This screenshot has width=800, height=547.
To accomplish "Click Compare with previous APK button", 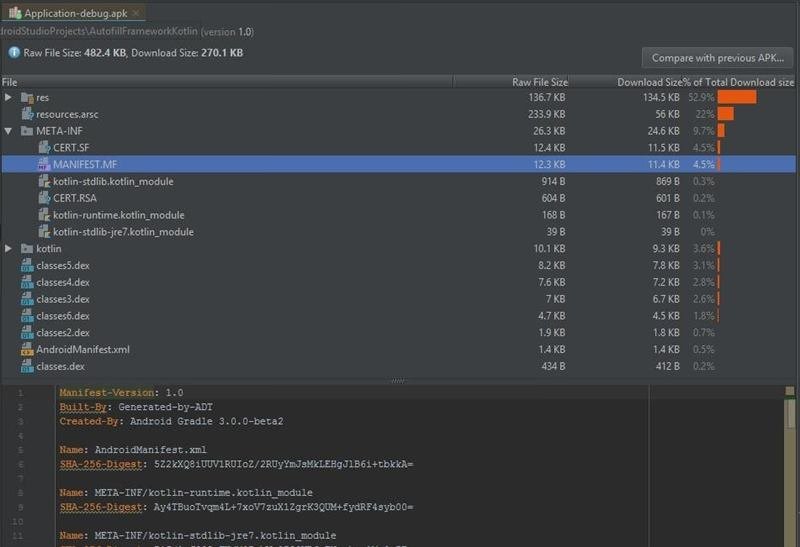I will tap(716, 58).
